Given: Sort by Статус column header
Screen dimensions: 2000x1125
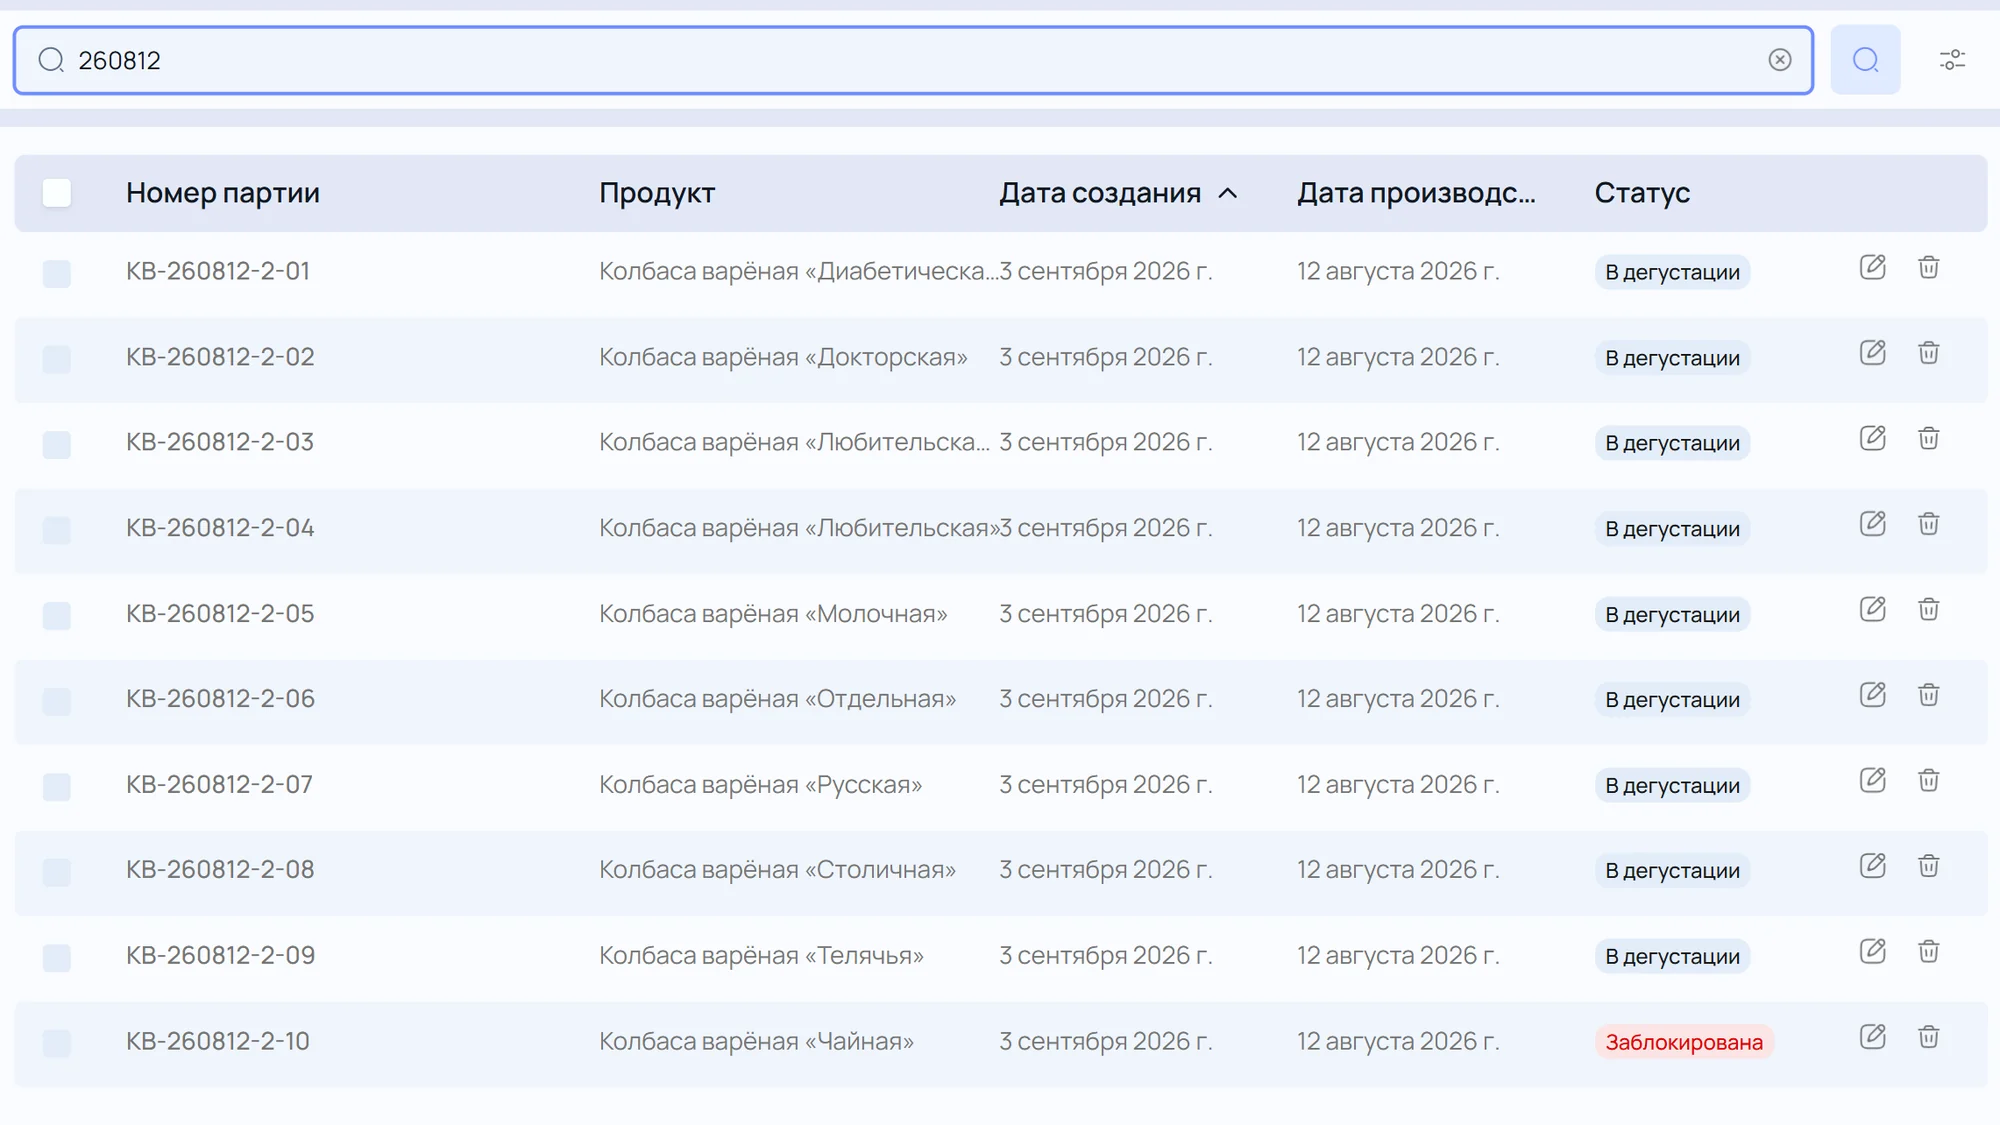Looking at the screenshot, I should [1642, 193].
